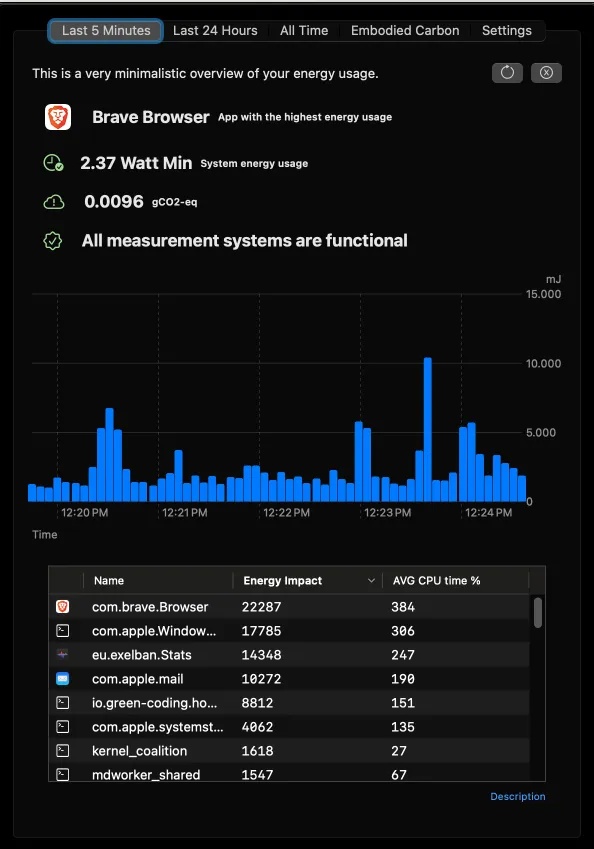Click the clock checkmark energy icon
The height and width of the screenshot is (849, 594).
pyautogui.click(x=53, y=163)
